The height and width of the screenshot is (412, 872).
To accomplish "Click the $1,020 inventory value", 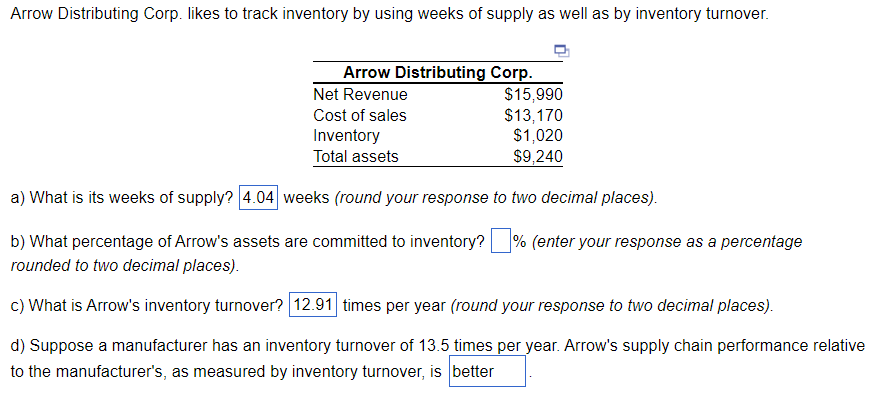I will point(537,135).
